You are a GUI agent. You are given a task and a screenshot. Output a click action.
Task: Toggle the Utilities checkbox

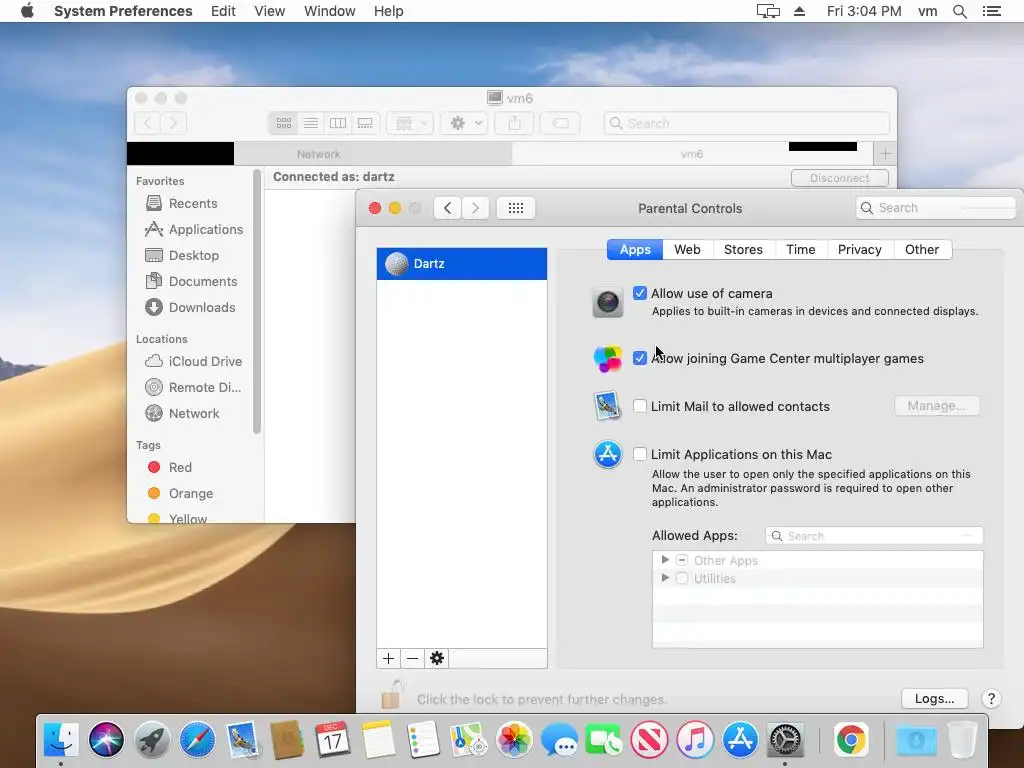[x=682, y=579]
